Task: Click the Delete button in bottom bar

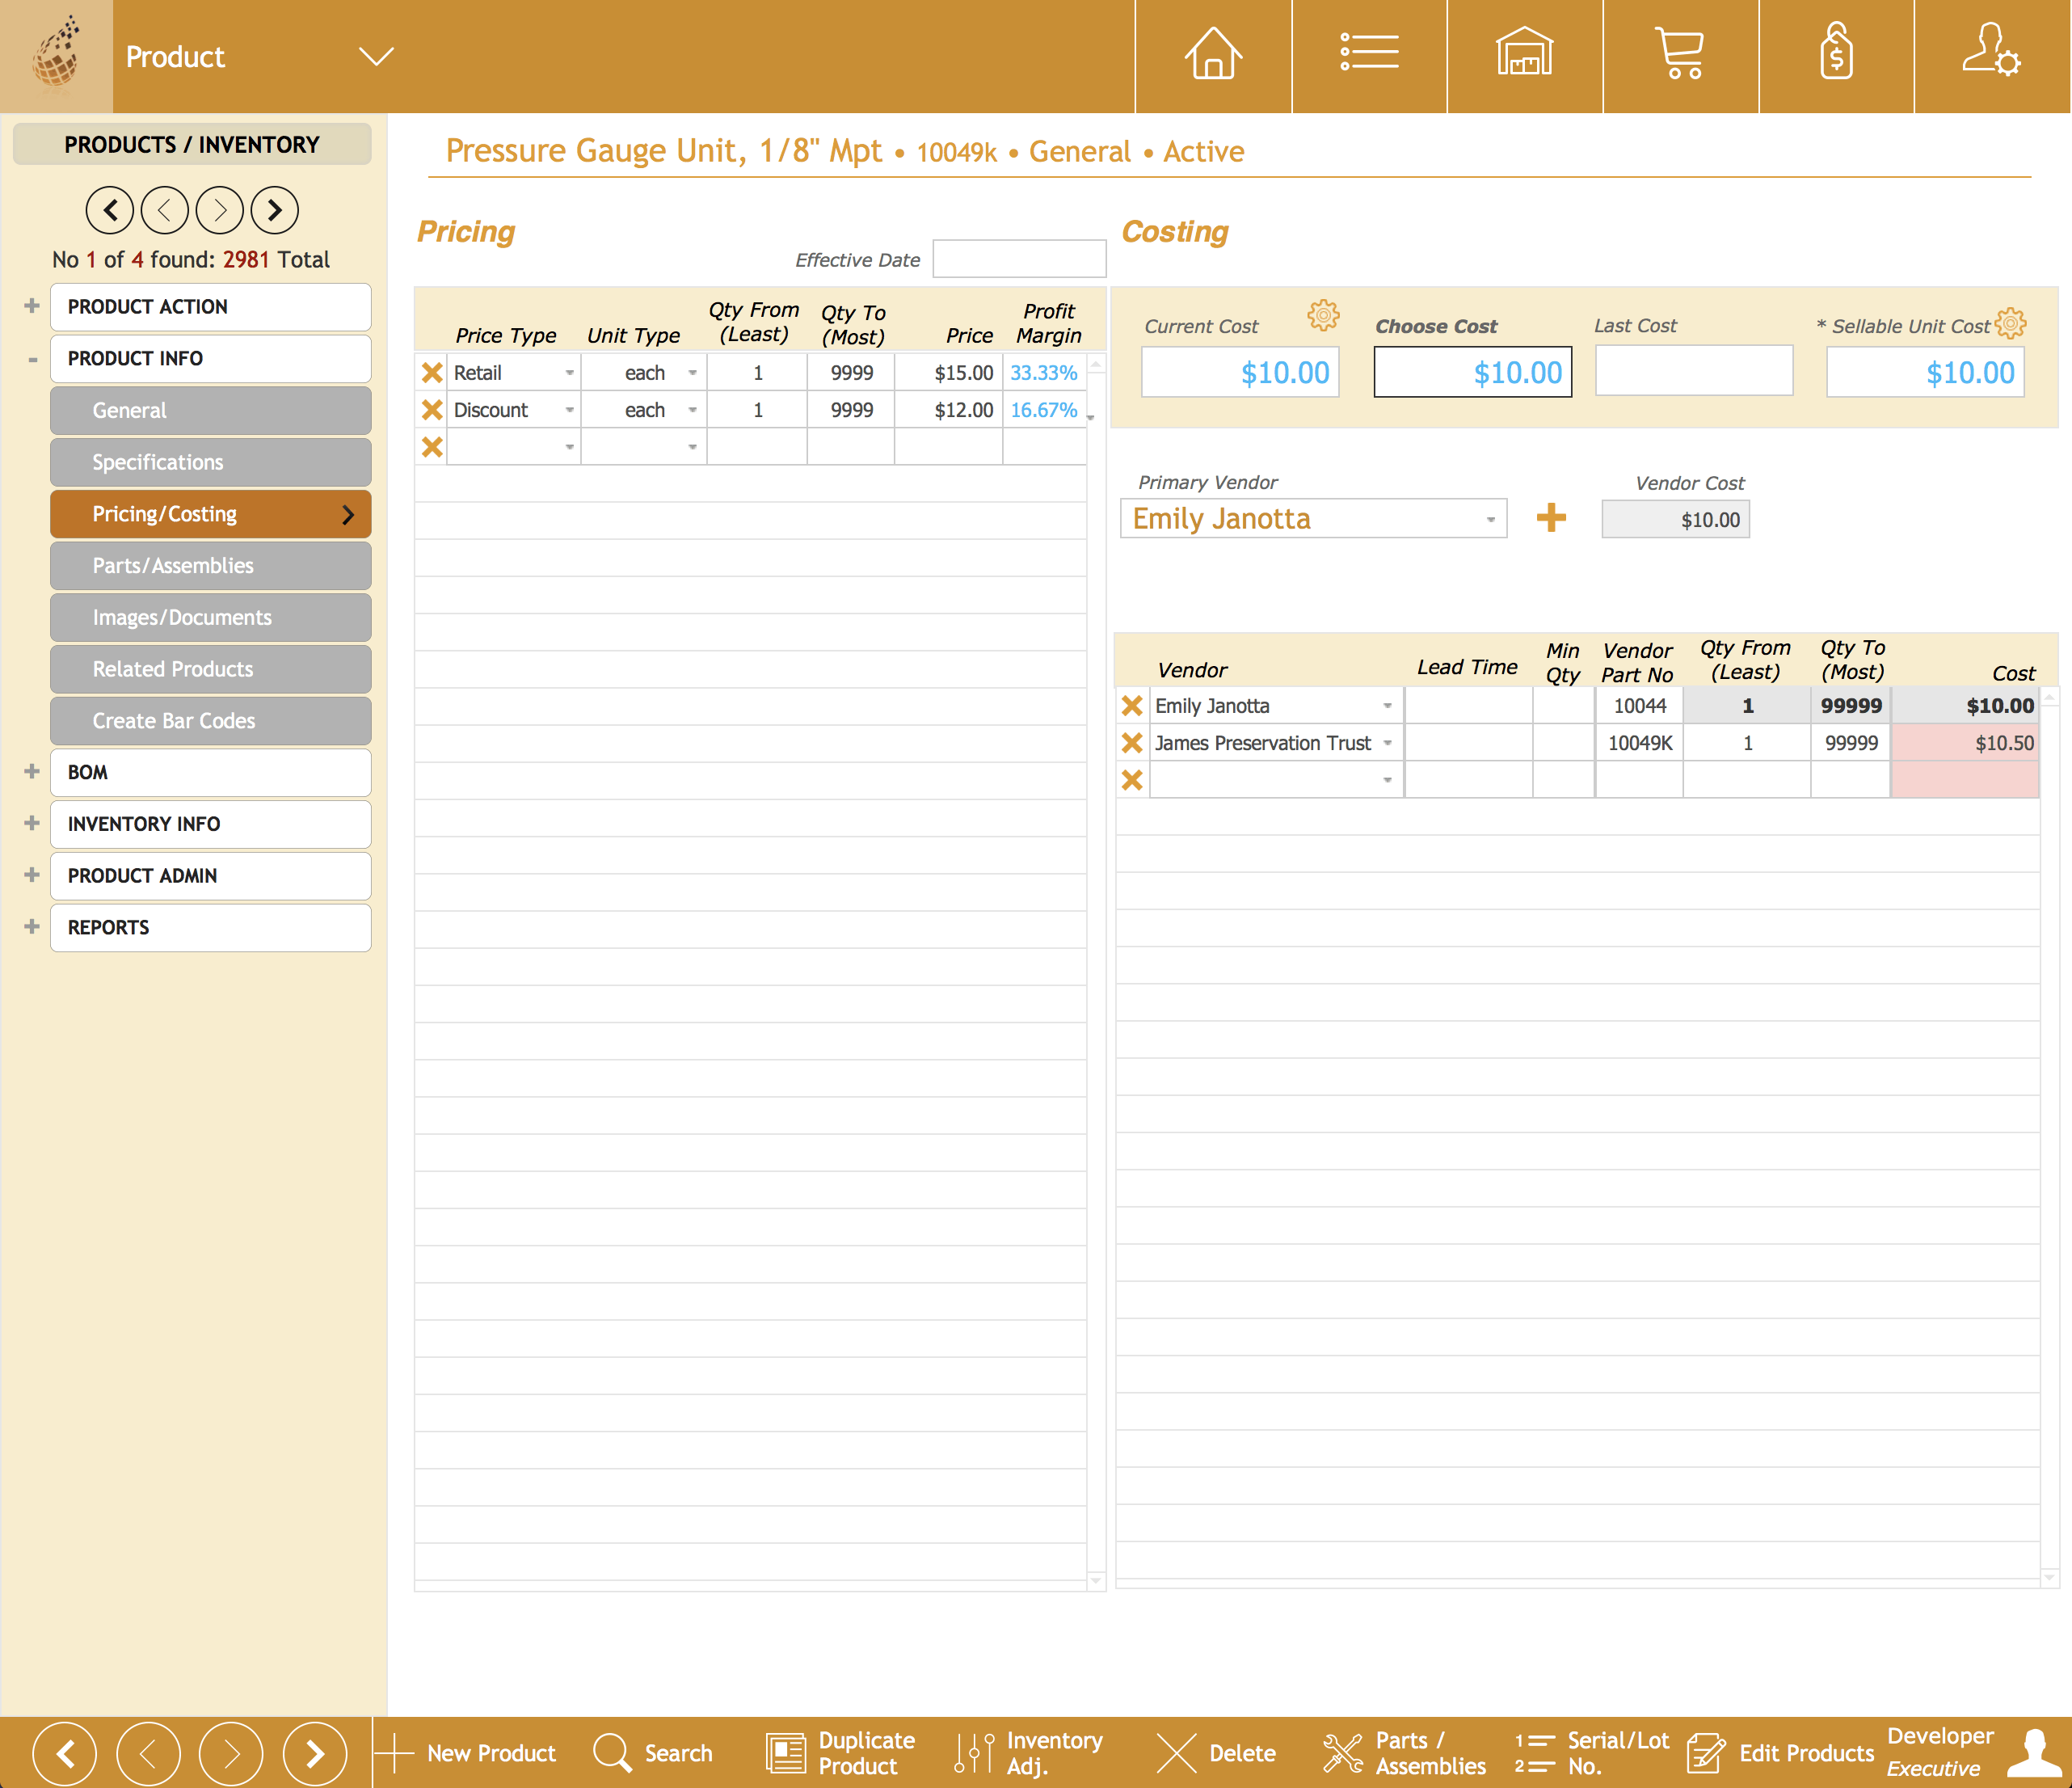Action: click(1216, 1753)
